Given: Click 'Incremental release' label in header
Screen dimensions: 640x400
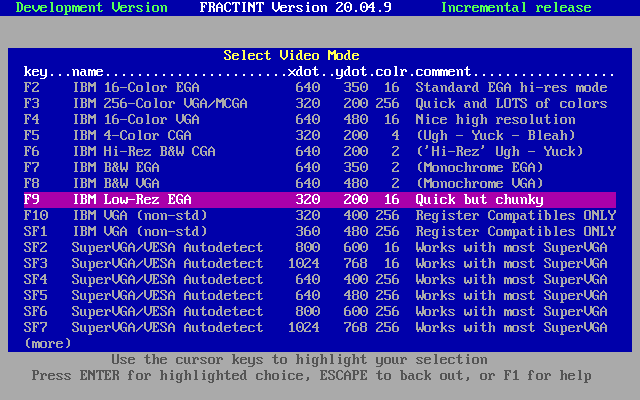Looking at the screenshot, I should pyautogui.click(x=516, y=8).
